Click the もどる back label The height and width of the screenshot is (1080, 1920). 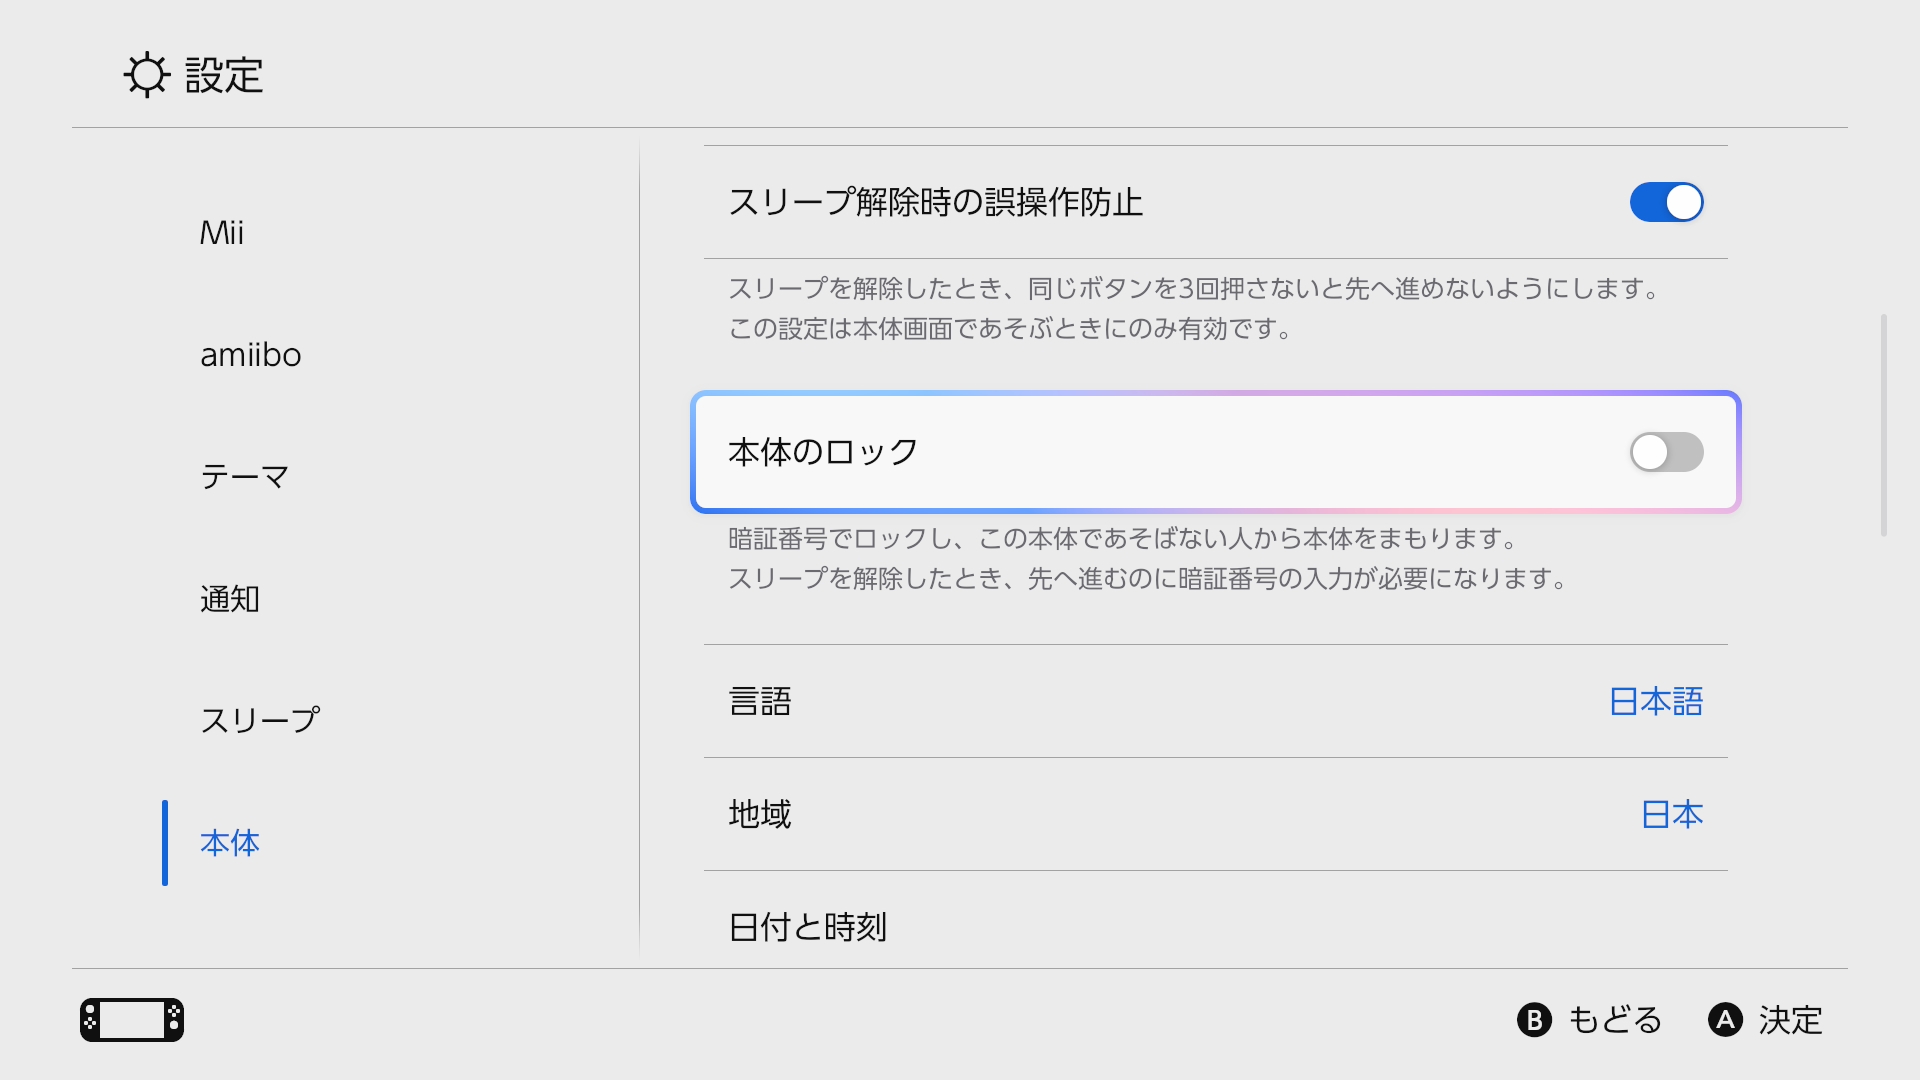coord(1615,1020)
